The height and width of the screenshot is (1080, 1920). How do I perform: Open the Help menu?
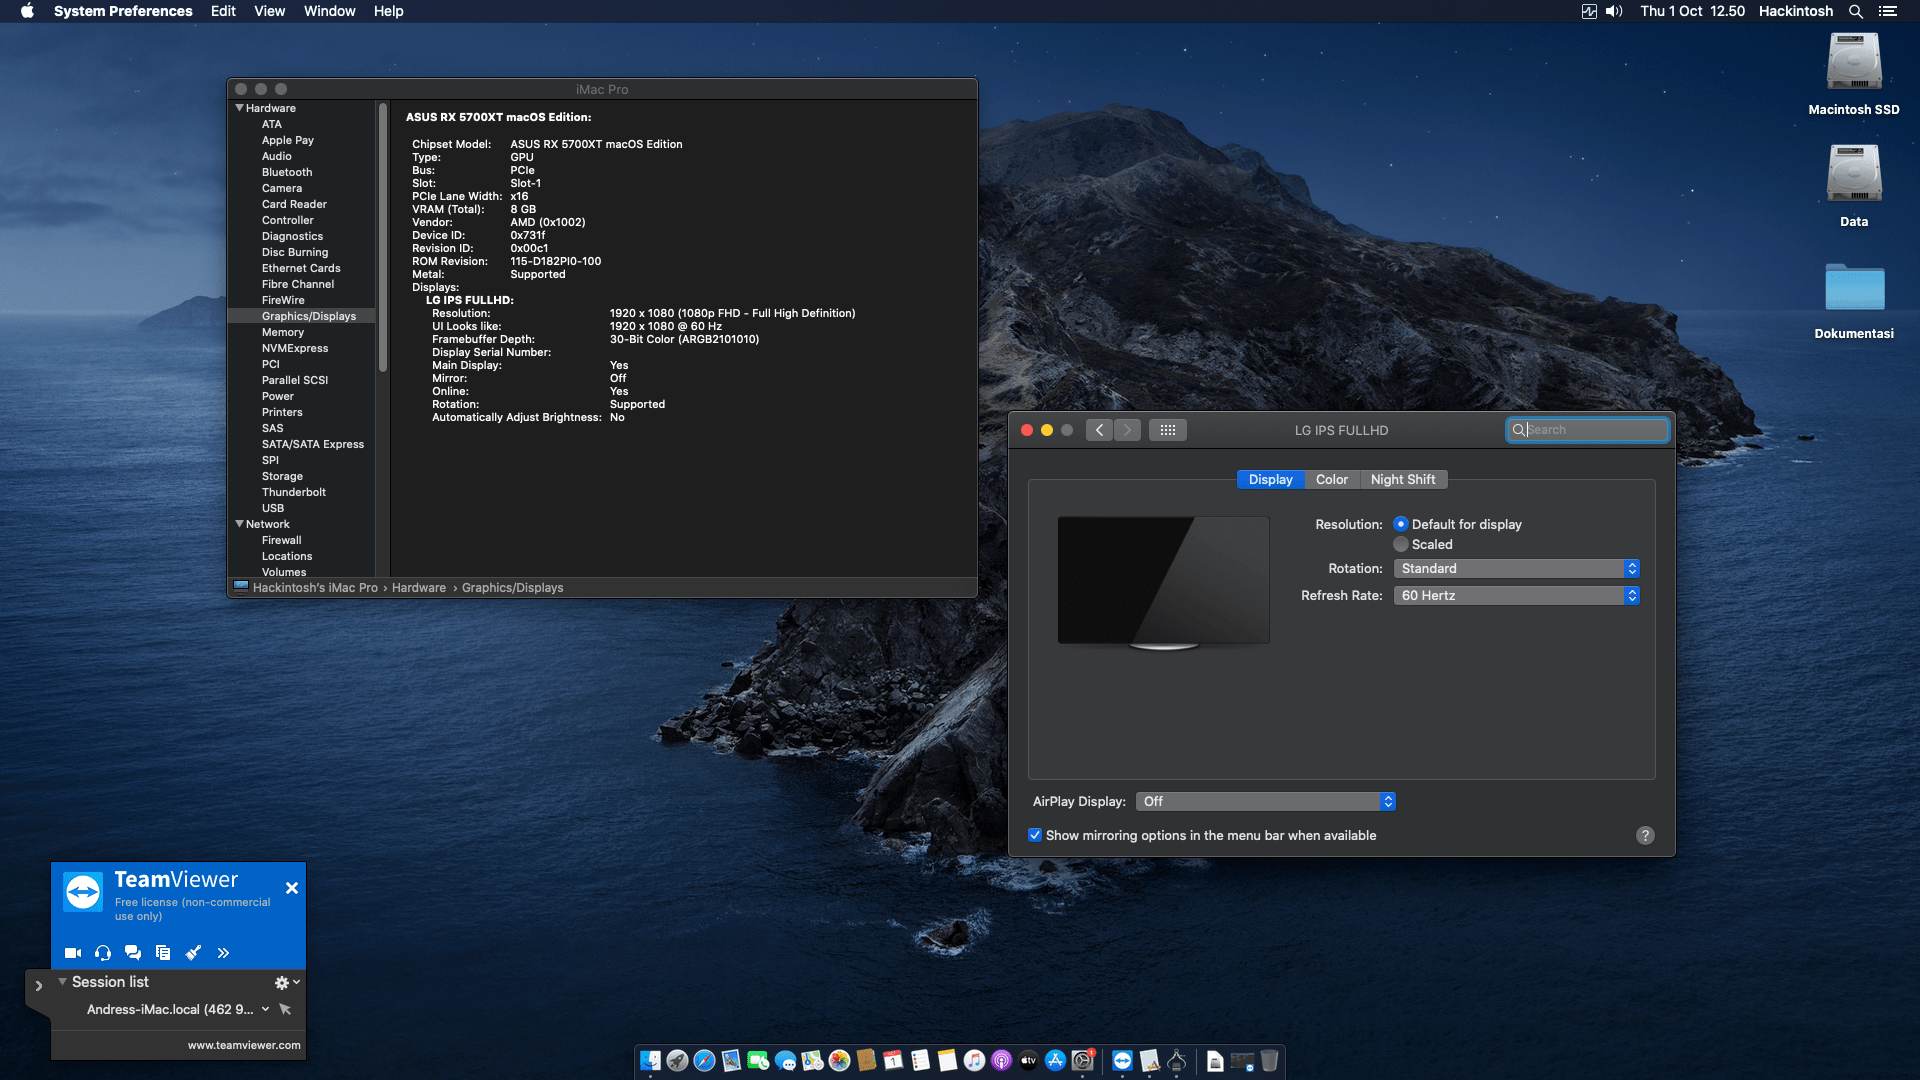(389, 11)
